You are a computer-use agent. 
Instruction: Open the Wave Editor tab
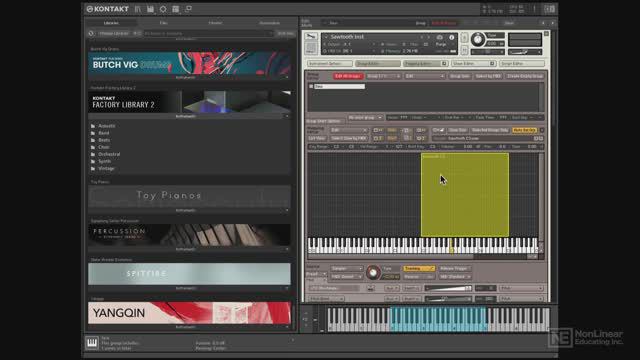pyautogui.click(x=473, y=64)
